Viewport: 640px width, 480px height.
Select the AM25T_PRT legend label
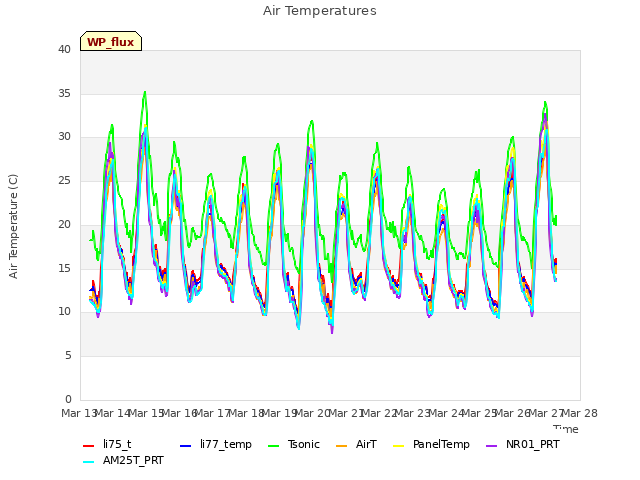tap(133, 460)
